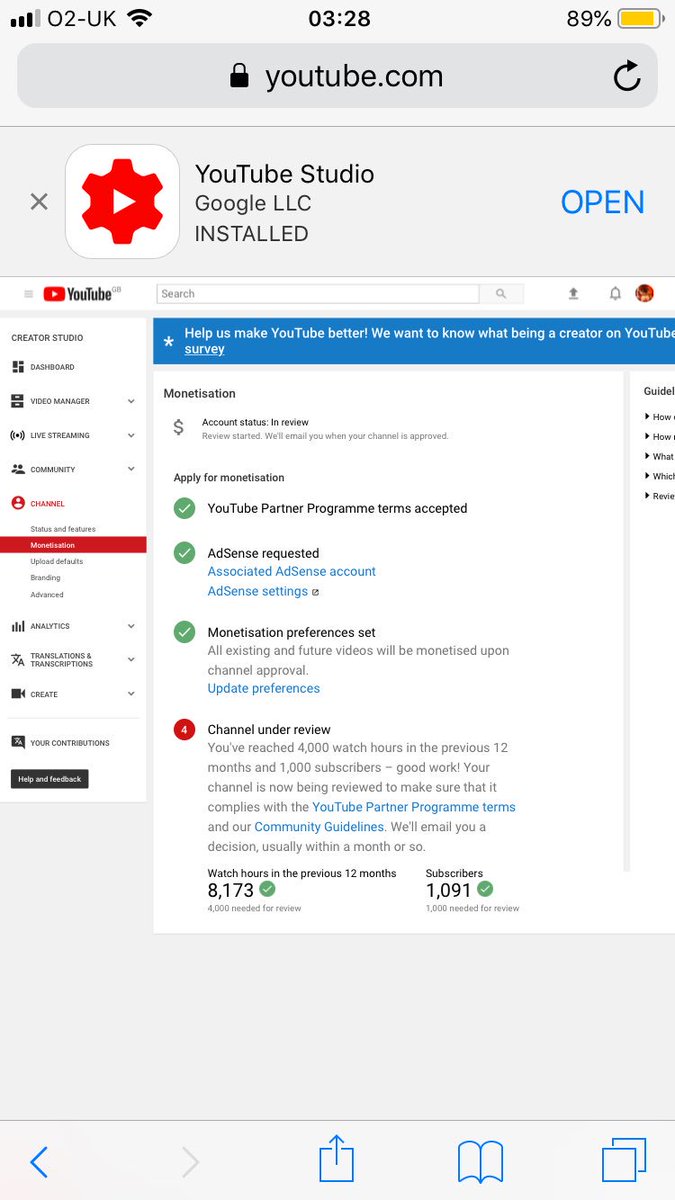Image resolution: width=675 pixels, height=1200 pixels.
Task: Click the Live Streaming broadcast icon
Action: tap(17, 435)
